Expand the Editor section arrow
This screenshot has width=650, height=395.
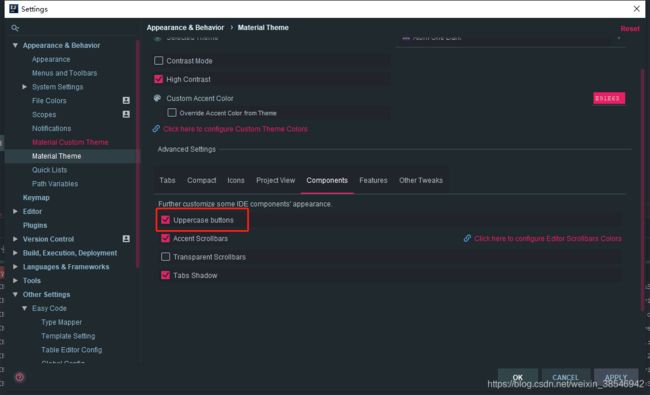click(x=15, y=211)
